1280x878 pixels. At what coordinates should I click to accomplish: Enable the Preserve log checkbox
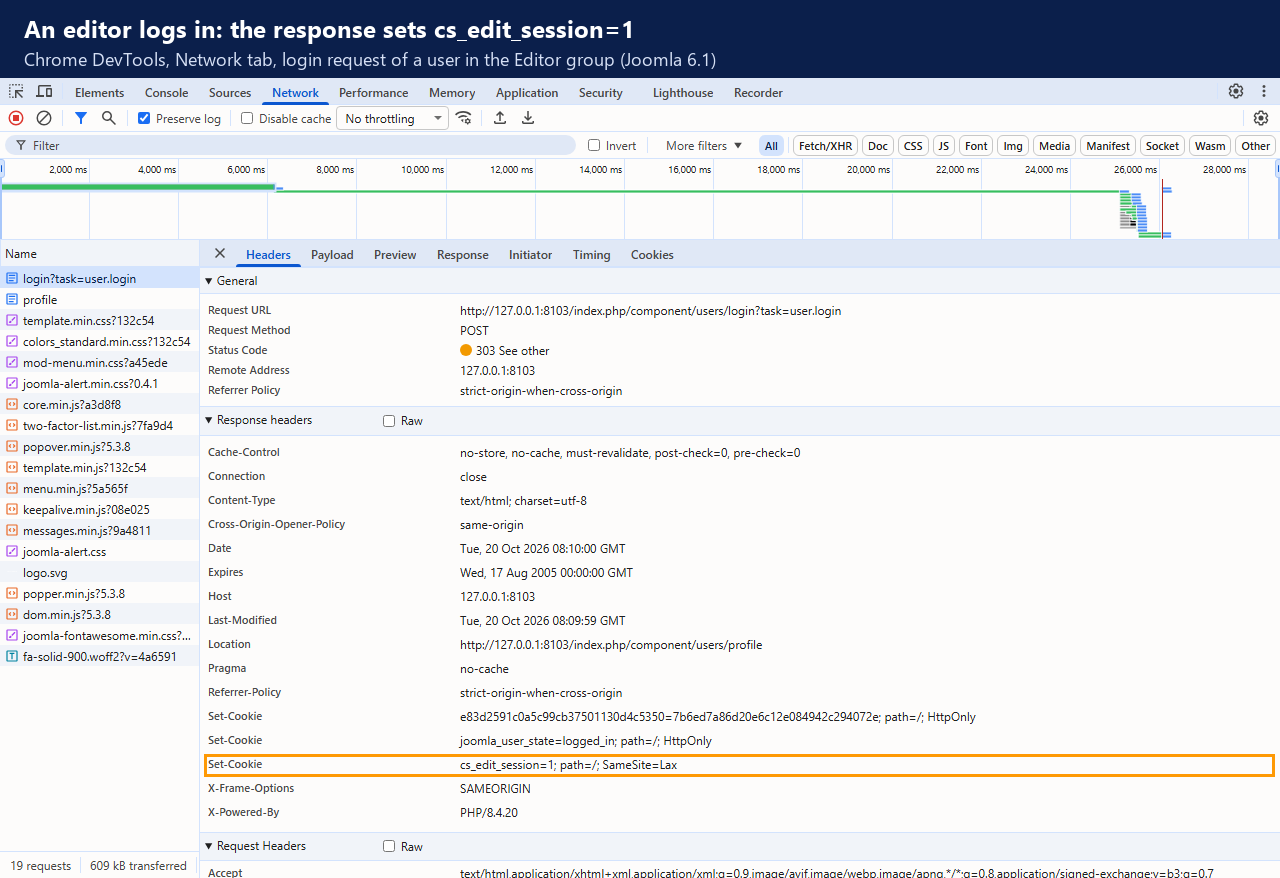[144, 118]
